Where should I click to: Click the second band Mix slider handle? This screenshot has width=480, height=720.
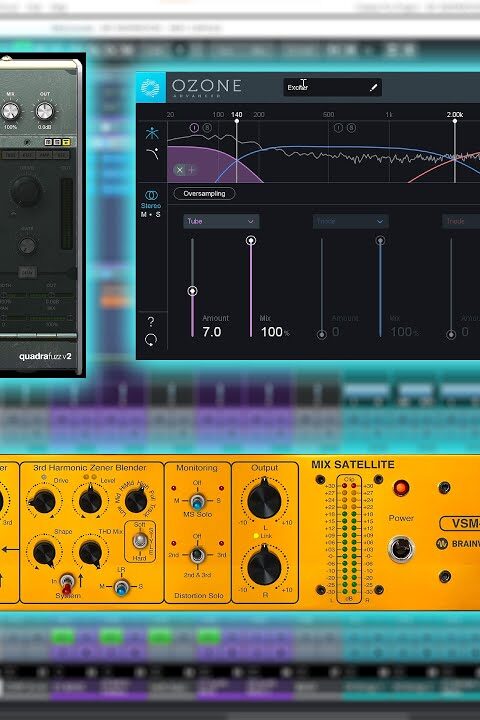click(x=380, y=240)
